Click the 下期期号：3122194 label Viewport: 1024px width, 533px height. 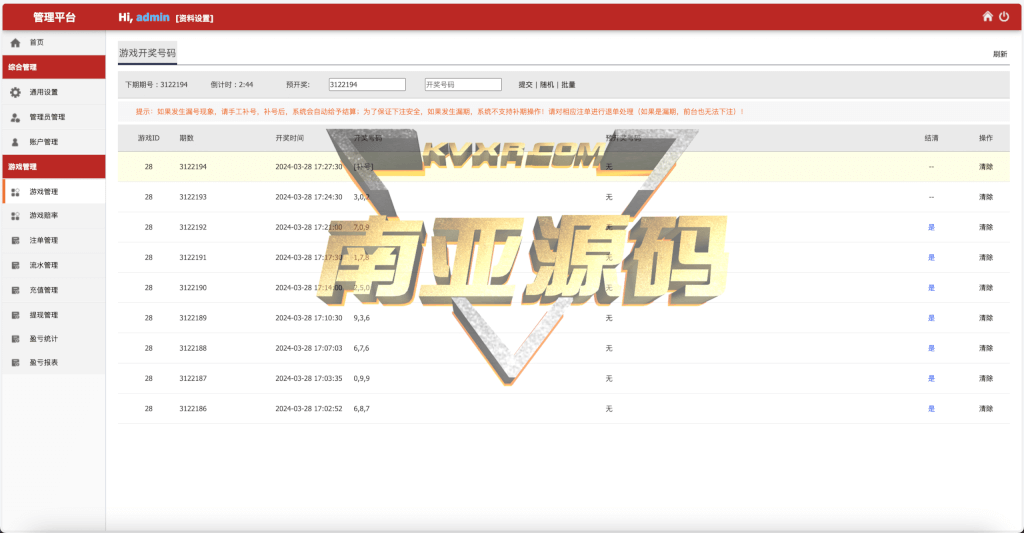157,85
